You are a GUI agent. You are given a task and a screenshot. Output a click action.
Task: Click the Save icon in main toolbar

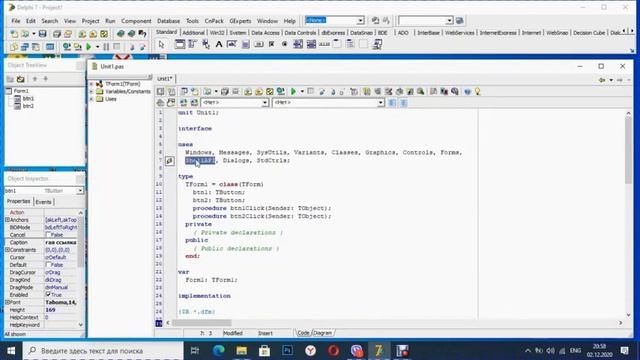(42, 33)
